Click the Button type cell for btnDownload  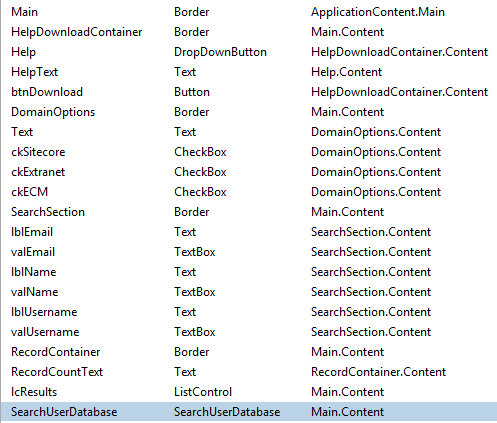point(192,92)
